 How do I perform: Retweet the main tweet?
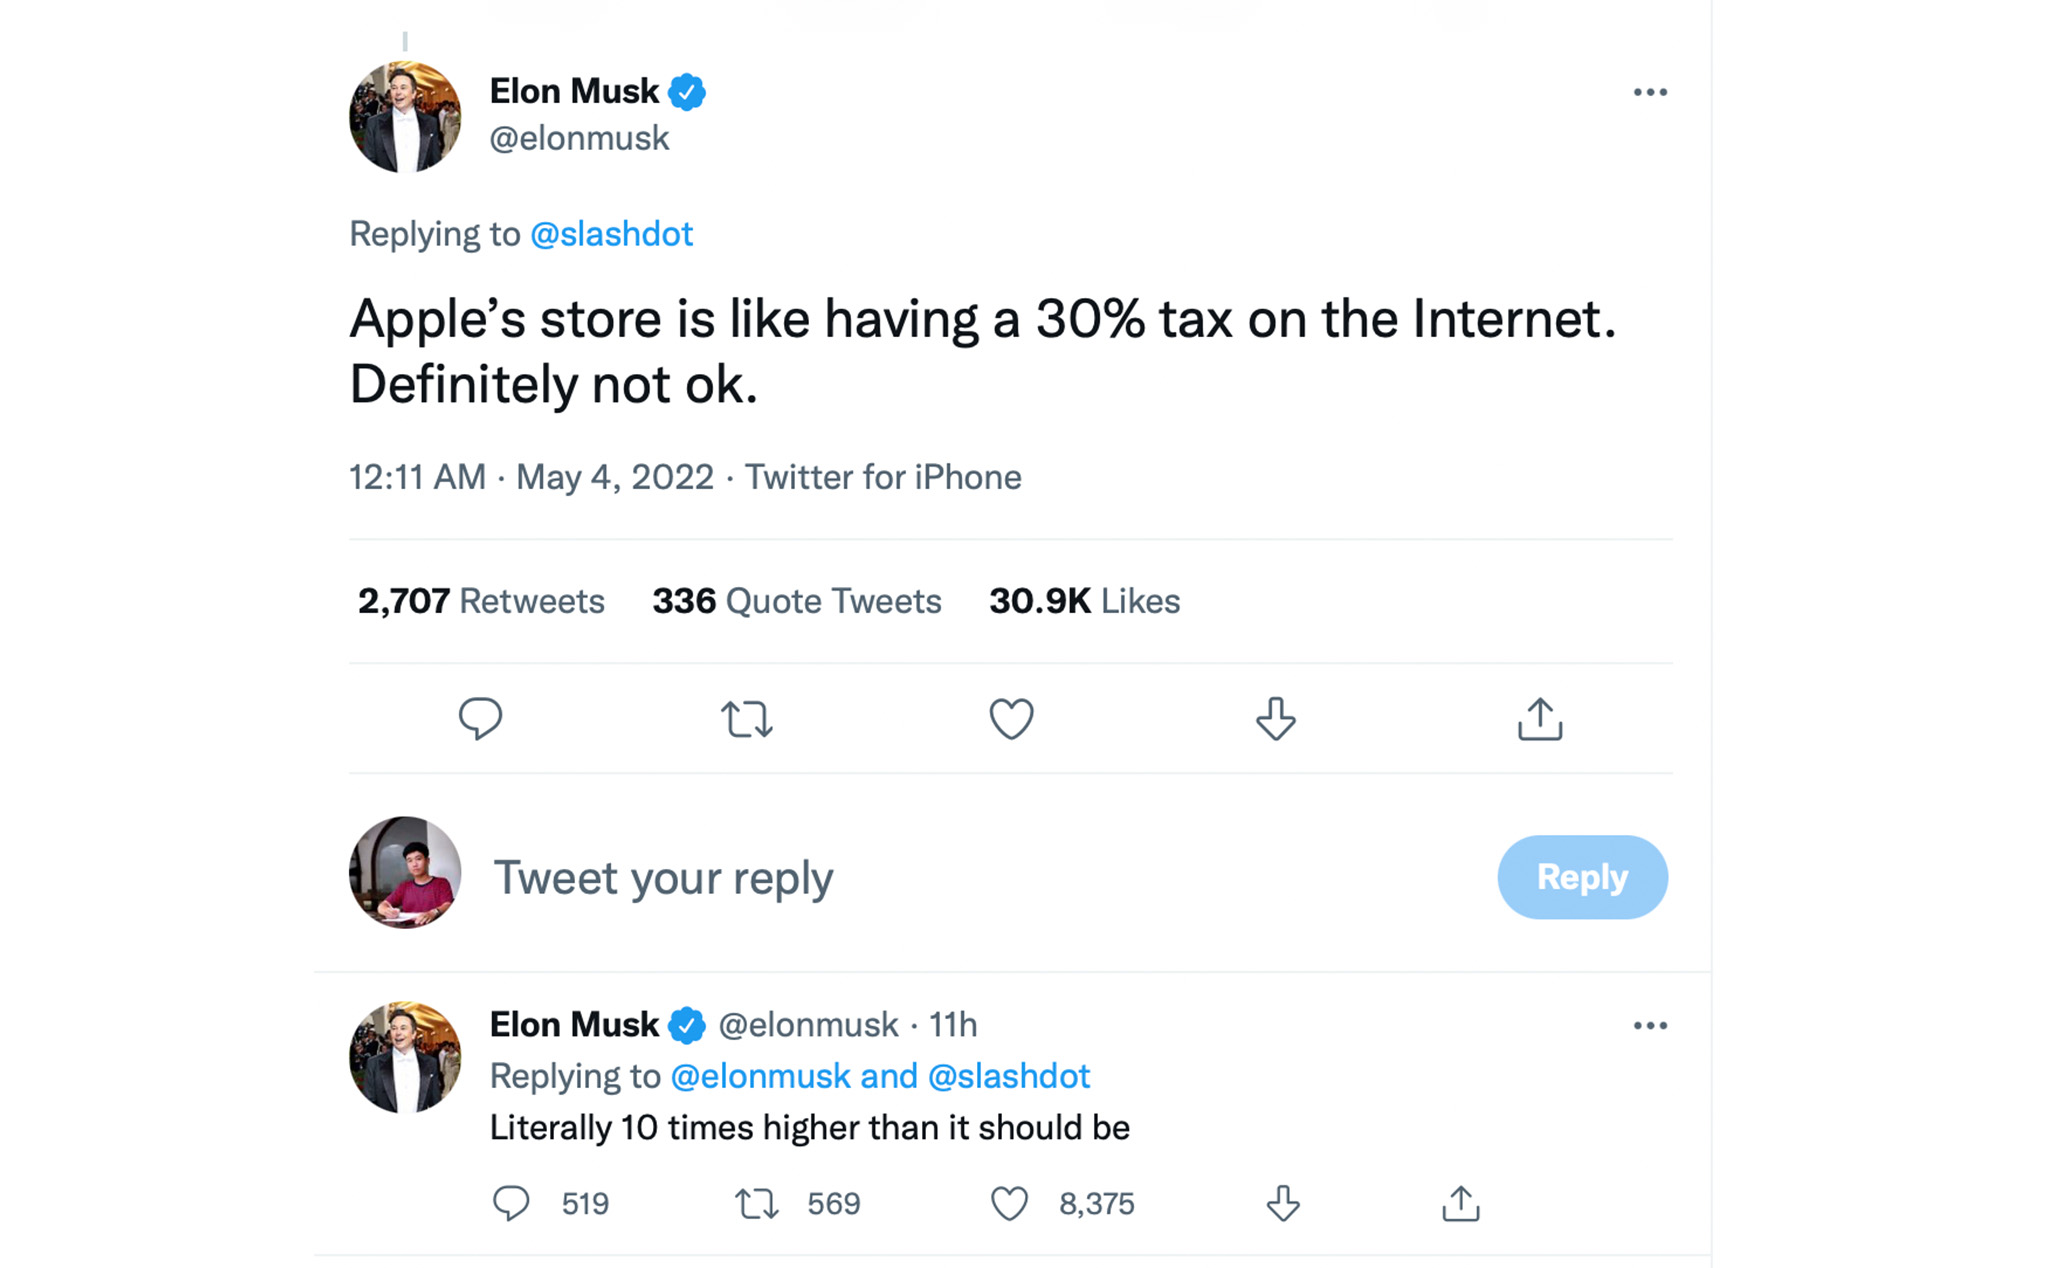tap(746, 718)
